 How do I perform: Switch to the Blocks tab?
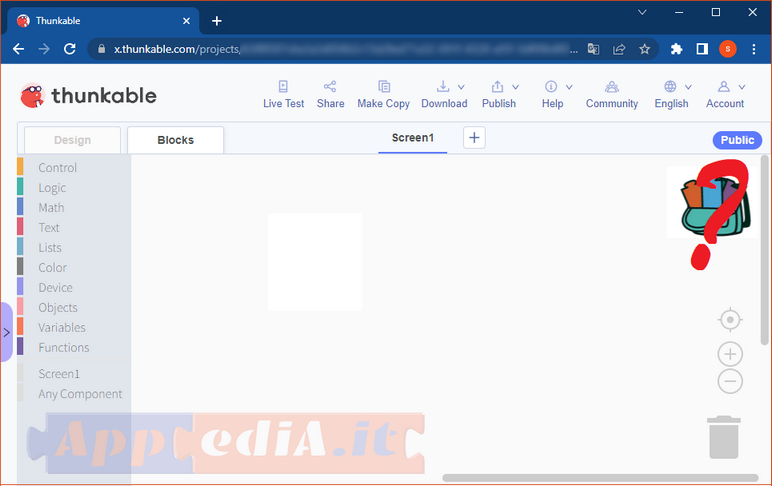[175, 140]
